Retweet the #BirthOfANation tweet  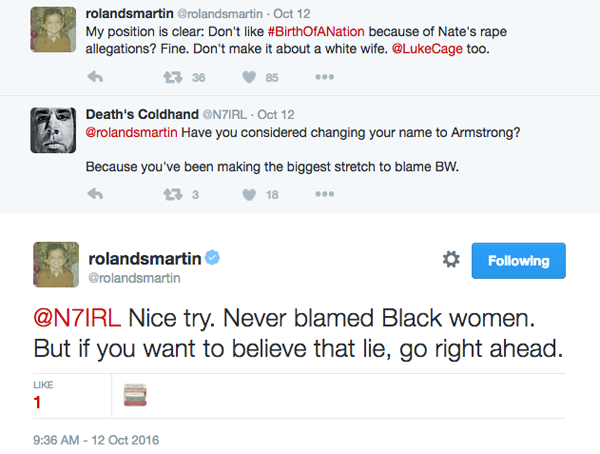(173, 78)
